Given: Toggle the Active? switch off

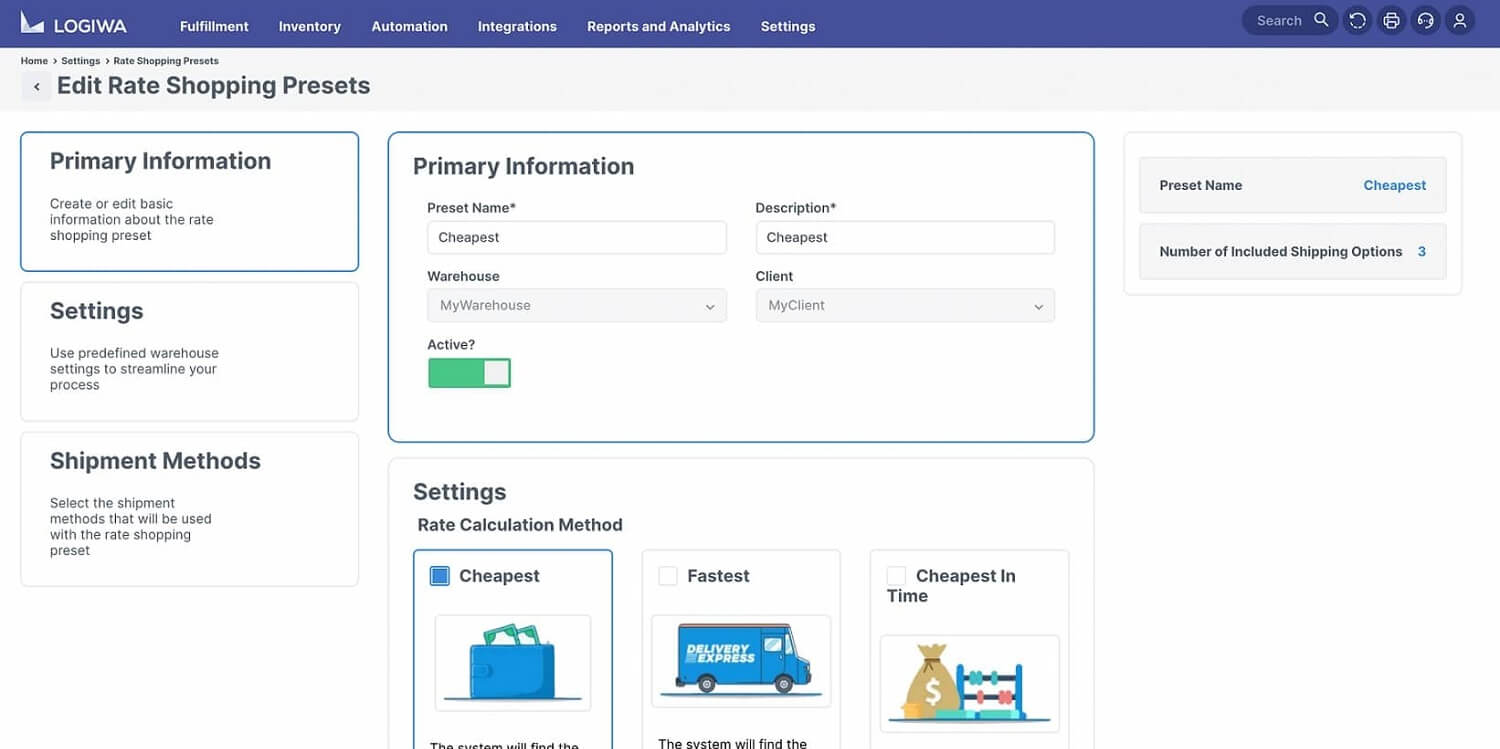Looking at the screenshot, I should point(469,373).
